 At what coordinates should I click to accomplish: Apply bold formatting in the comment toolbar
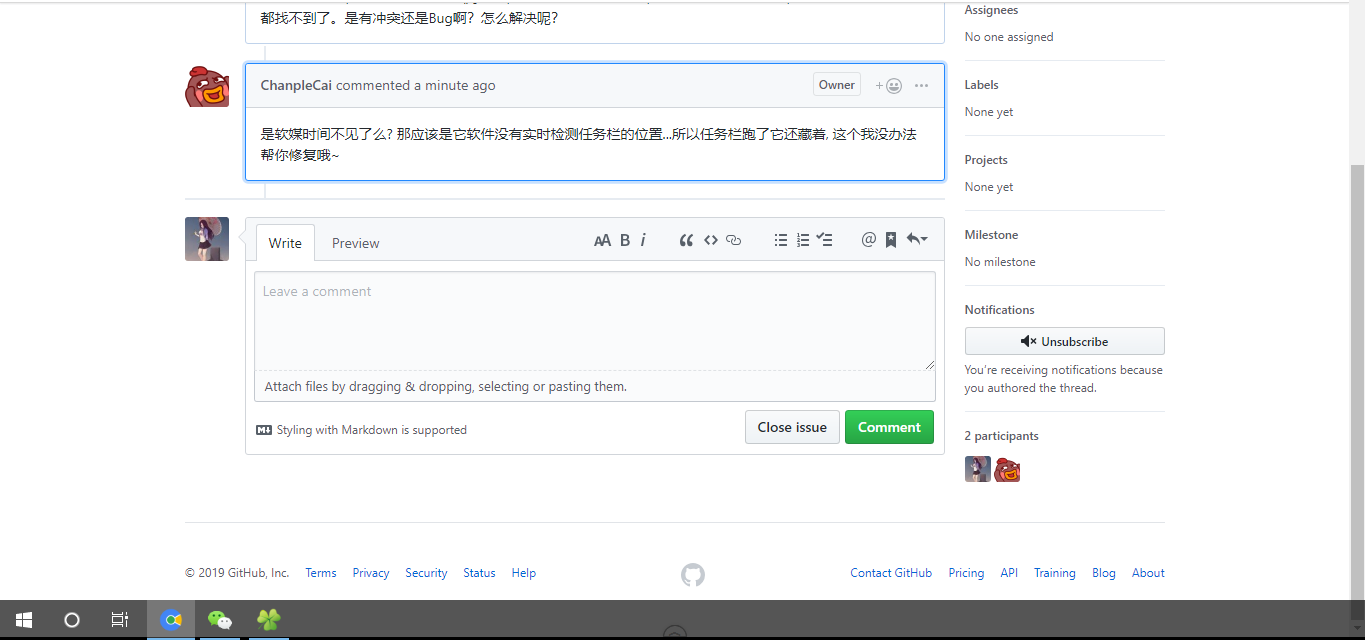pyautogui.click(x=624, y=240)
